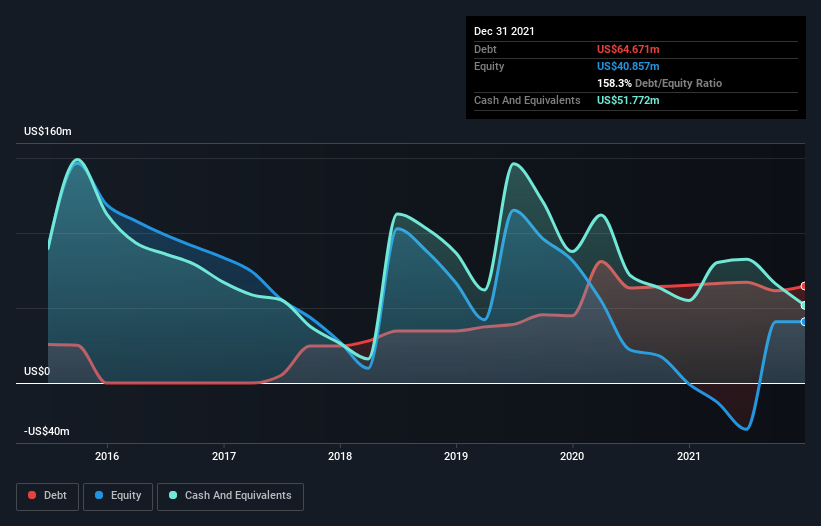The height and width of the screenshot is (526, 821).
Task: Click the 158.3% Debt/Equity Ratio text
Action: pyautogui.click(x=660, y=83)
